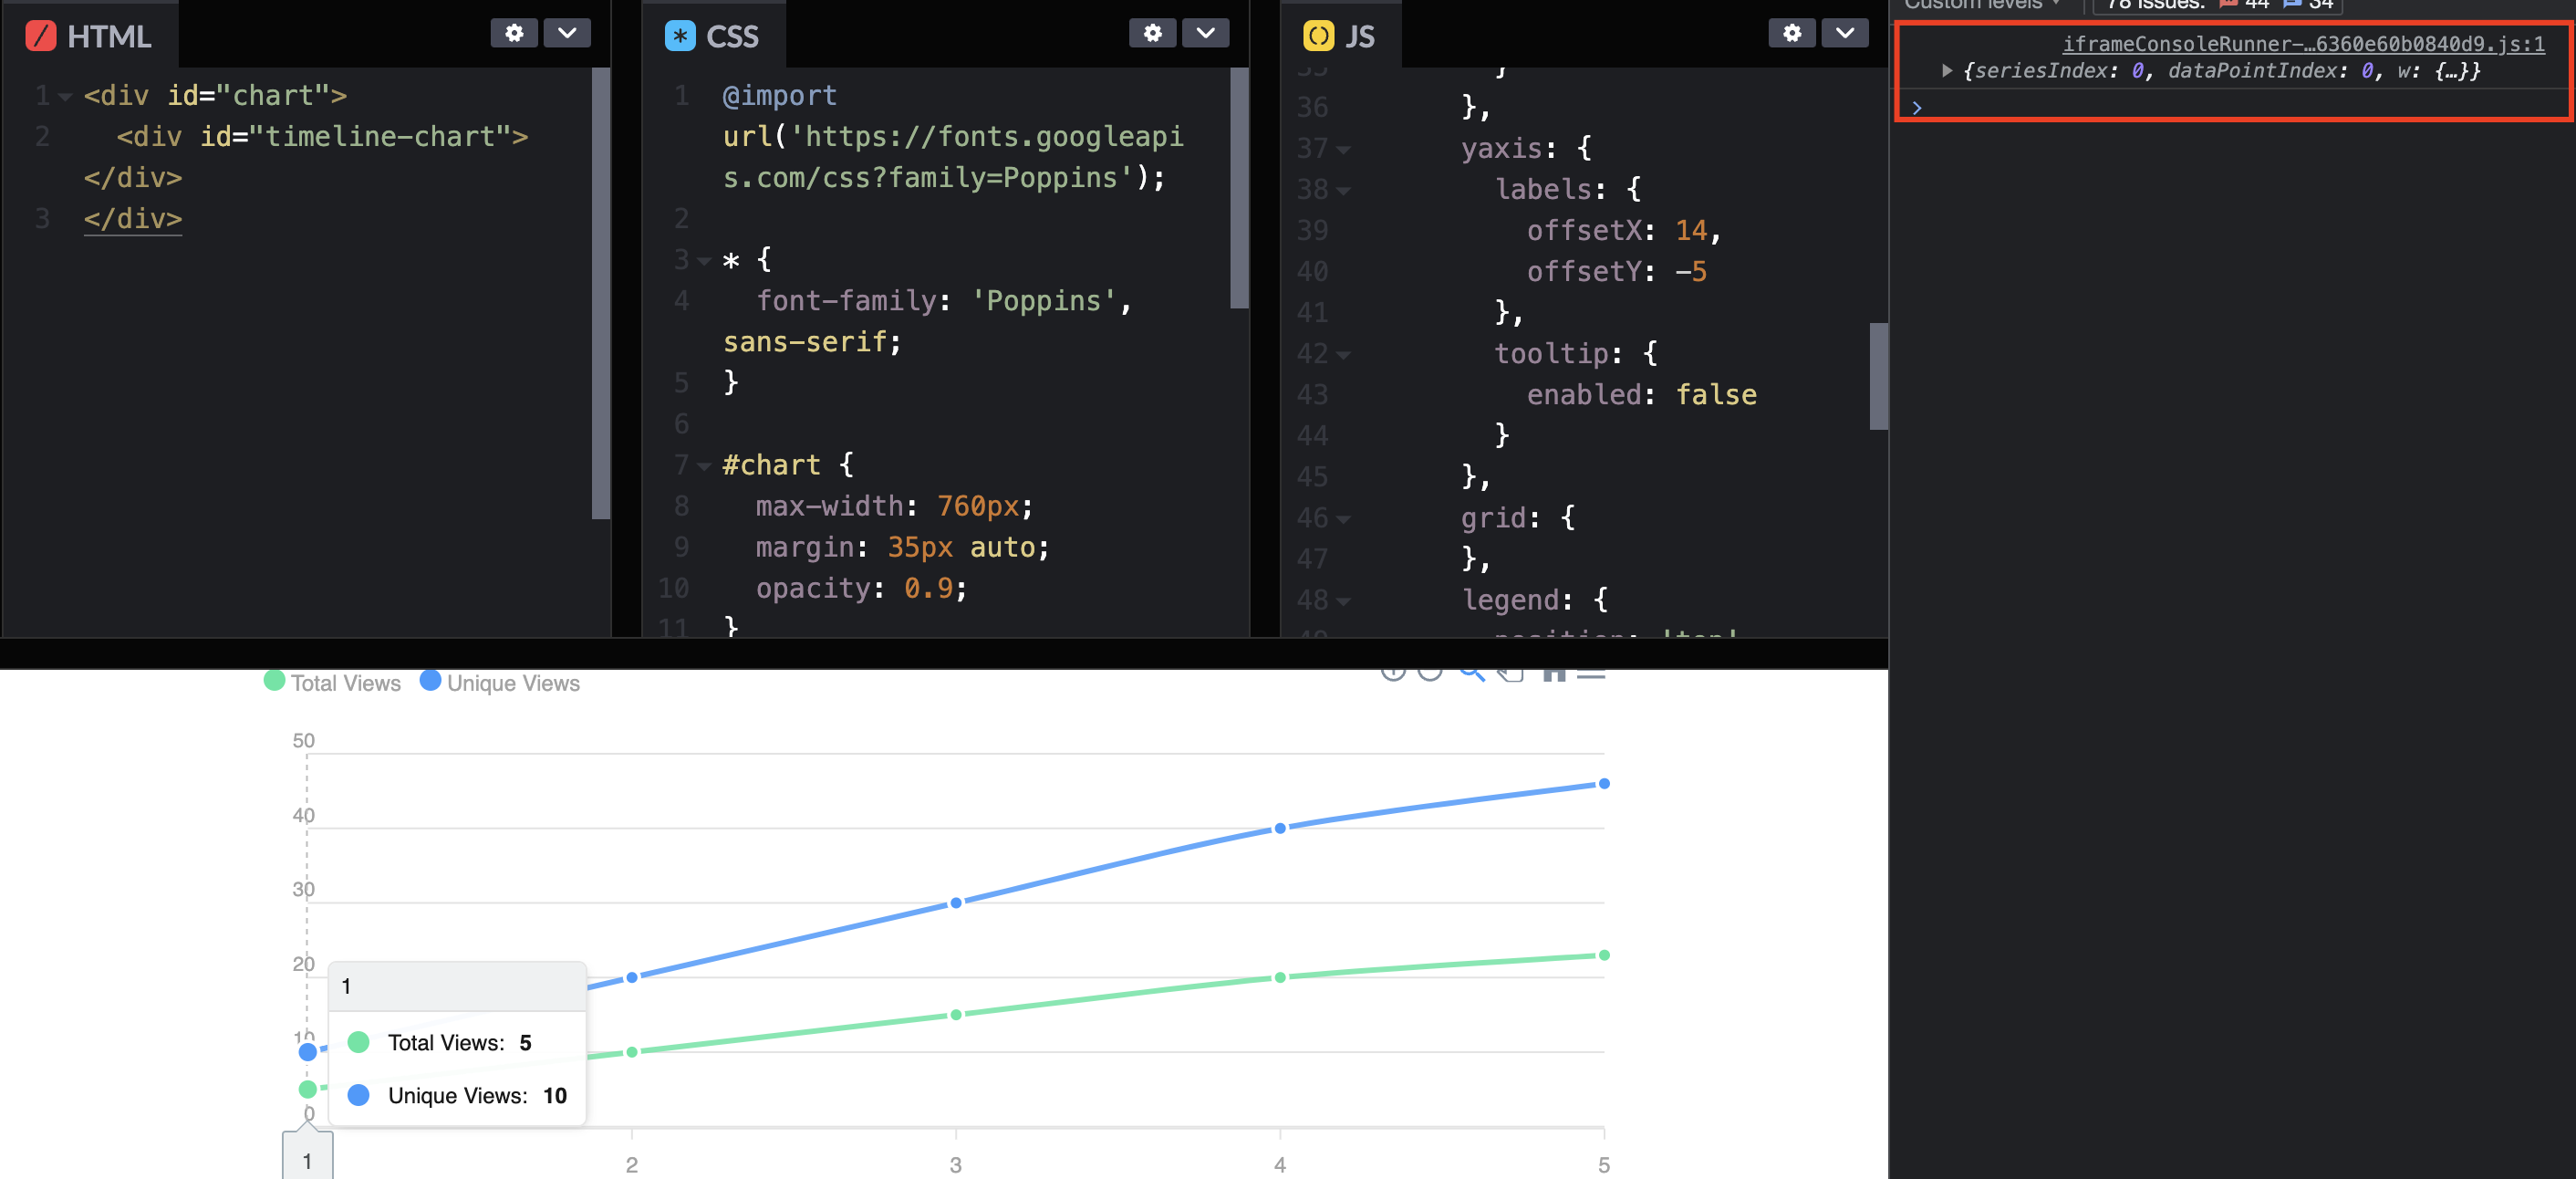2576x1179 pixels.
Task: Click the green Total Views swatch in the tooltip
Action: tap(359, 1042)
